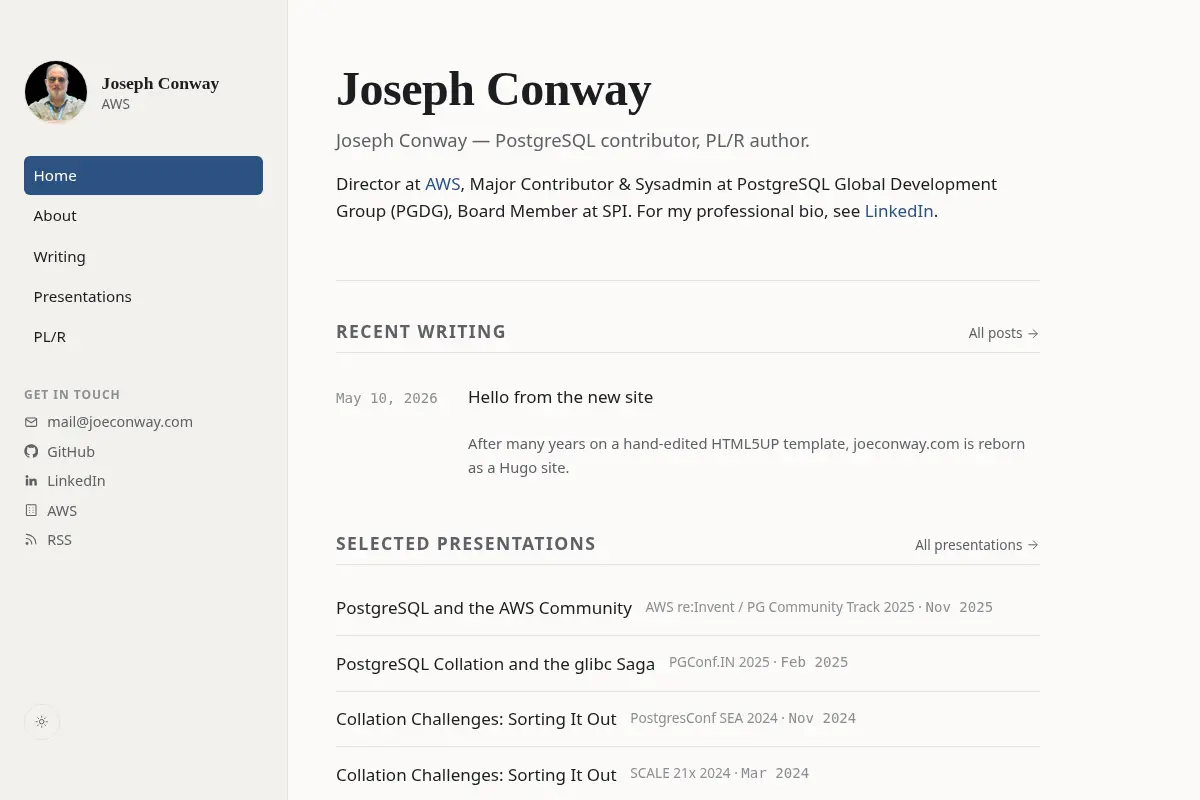Select the Home navigation item

pyautogui.click(x=143, y=175)
